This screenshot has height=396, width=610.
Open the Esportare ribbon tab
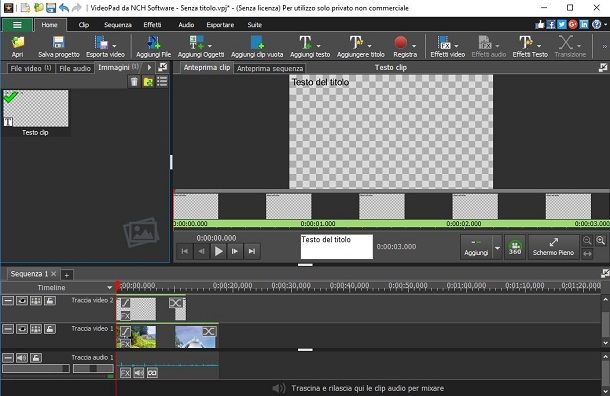click(220, 25)
